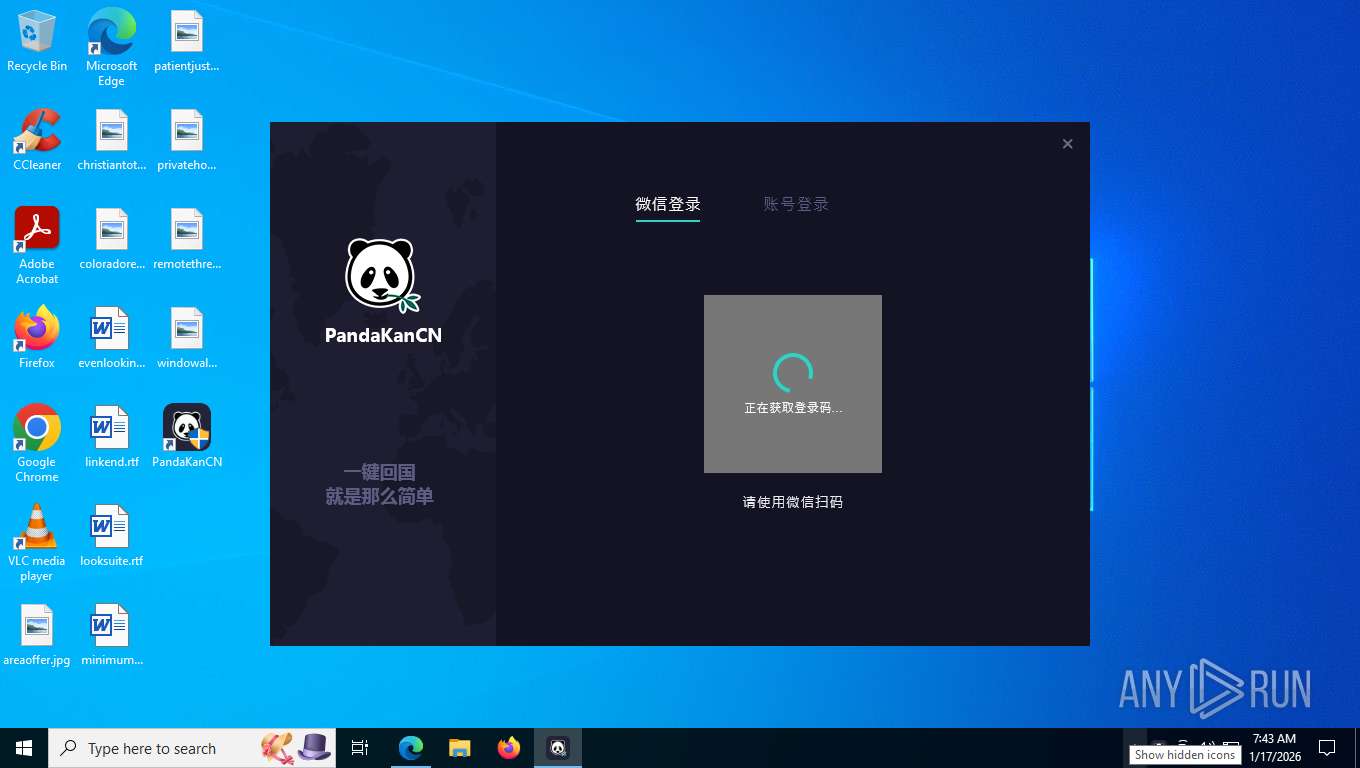The image size is (1360, 768).
Task: Launch Firefox from the taskbar
Action: tap(509, 748)
